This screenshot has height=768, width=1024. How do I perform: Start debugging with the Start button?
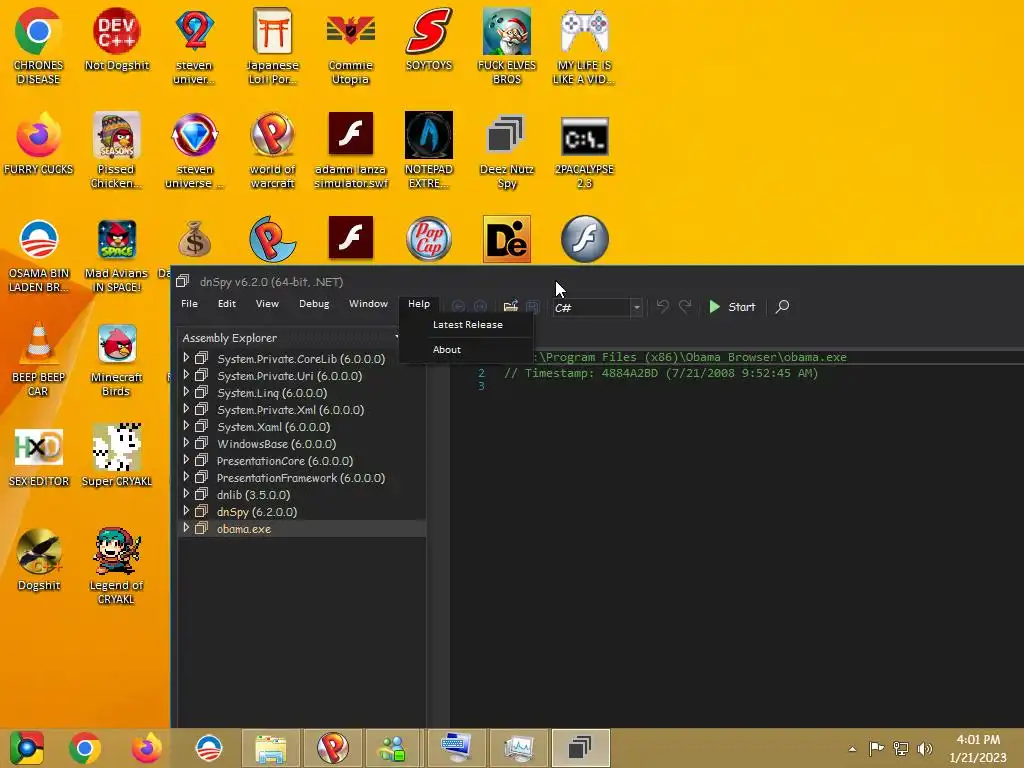coord(732,306)
